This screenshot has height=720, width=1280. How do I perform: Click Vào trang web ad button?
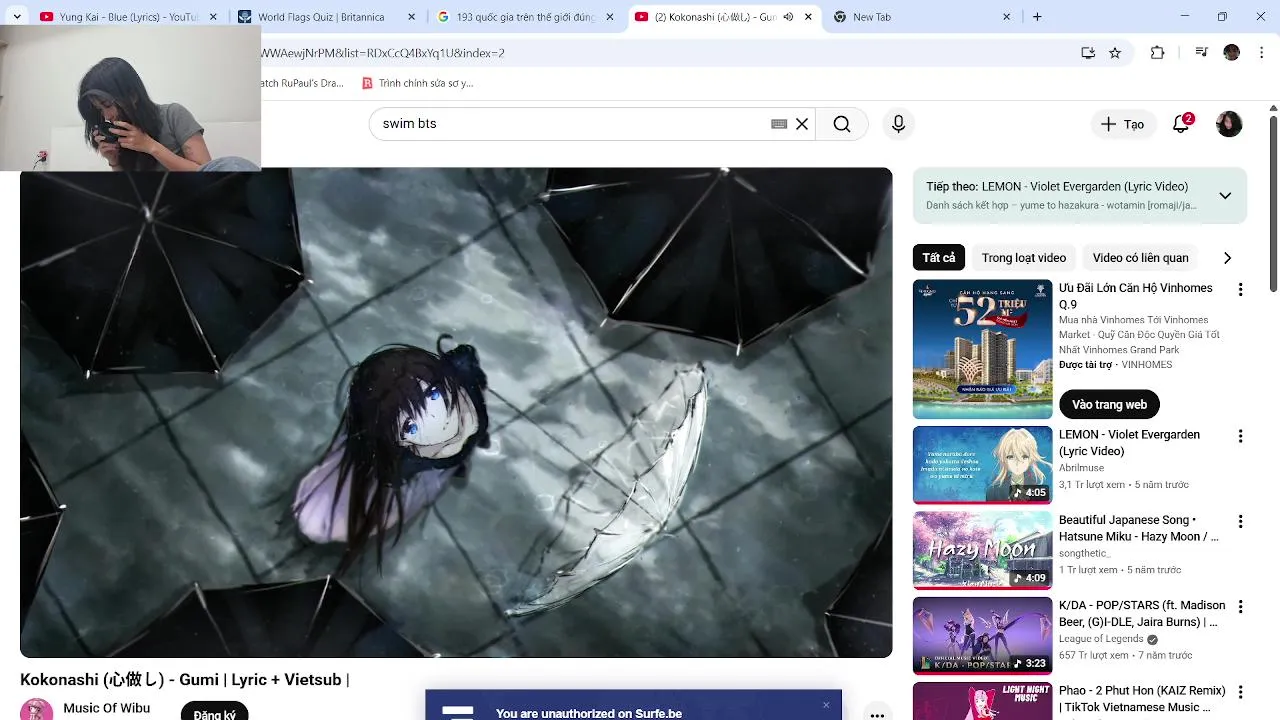1109,405
